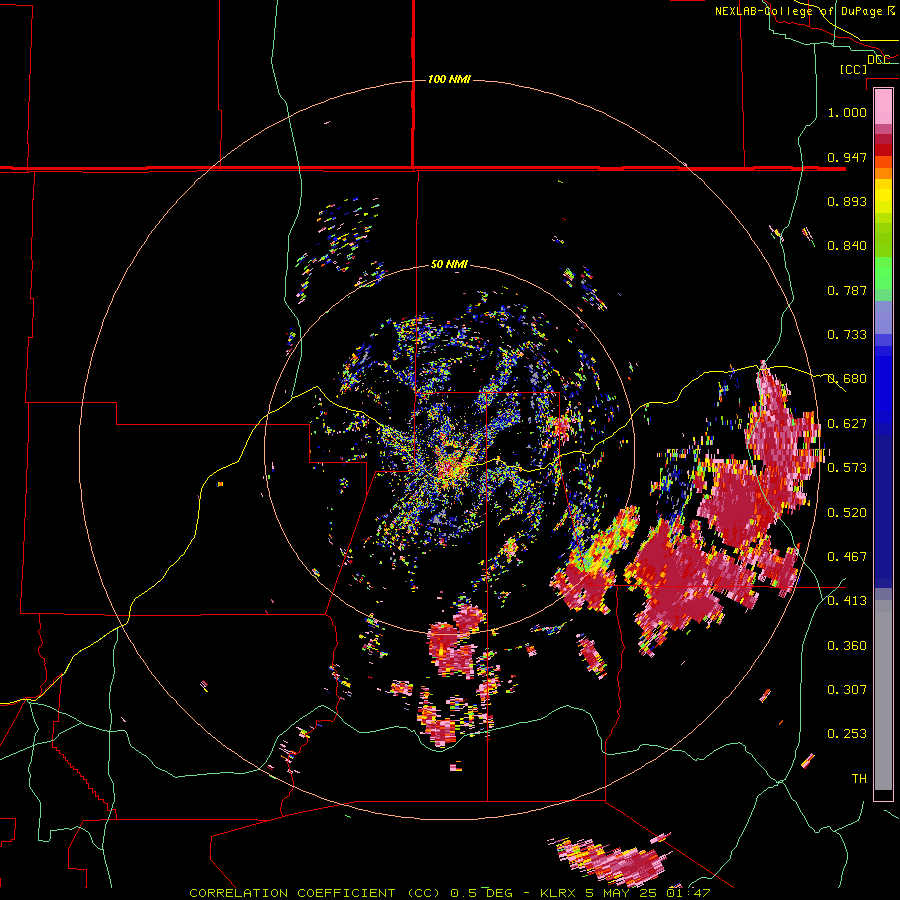Click the gray lower segment of color bar
This screenshot has width=900, height=900.
pos(883,695)
